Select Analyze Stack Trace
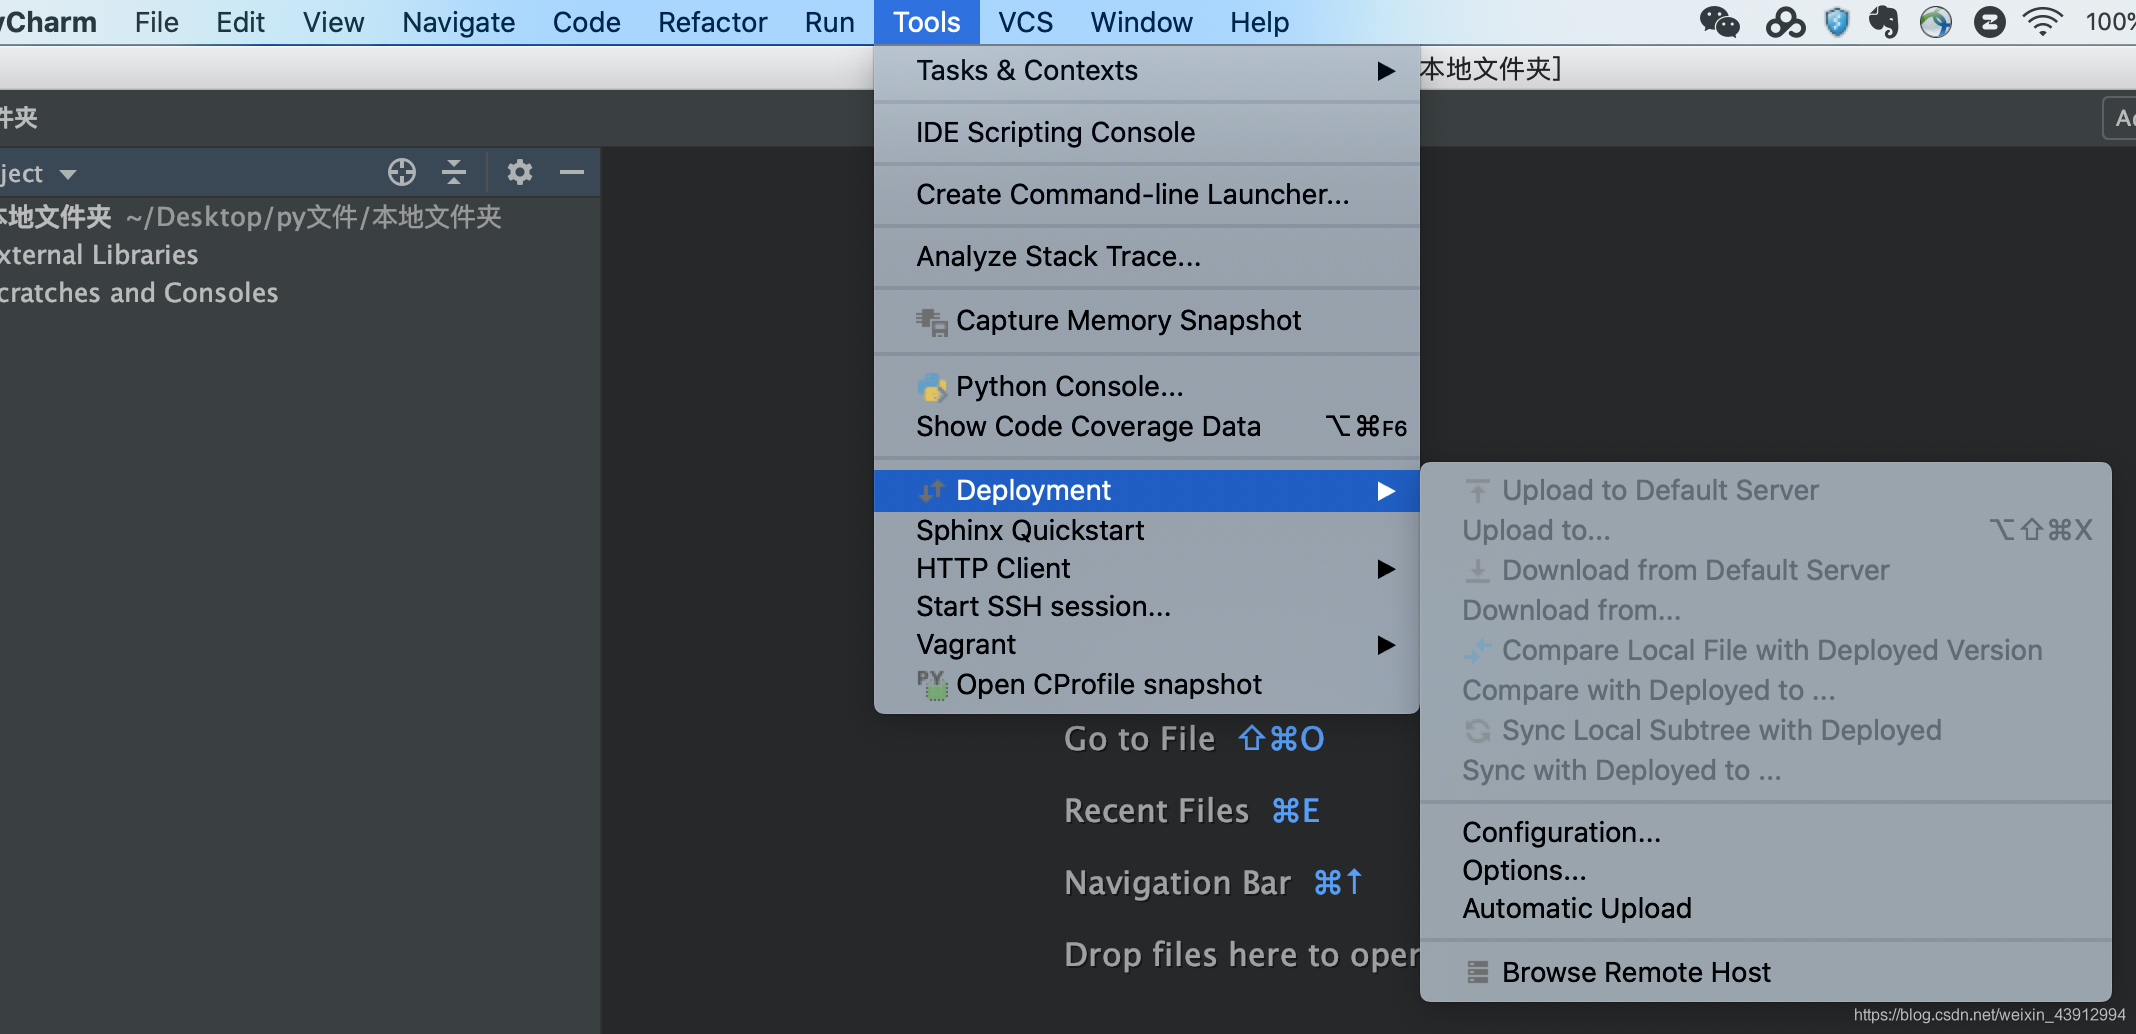The image size is (2136, 1034). tap(1147, 257)
